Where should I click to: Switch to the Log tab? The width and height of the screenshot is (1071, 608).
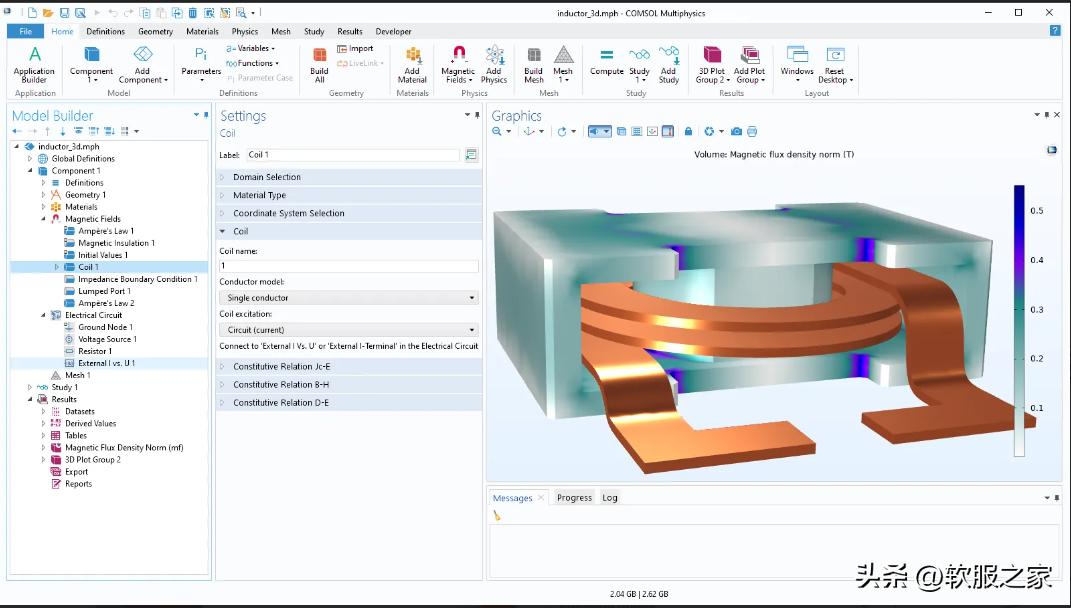click(609, 497)
